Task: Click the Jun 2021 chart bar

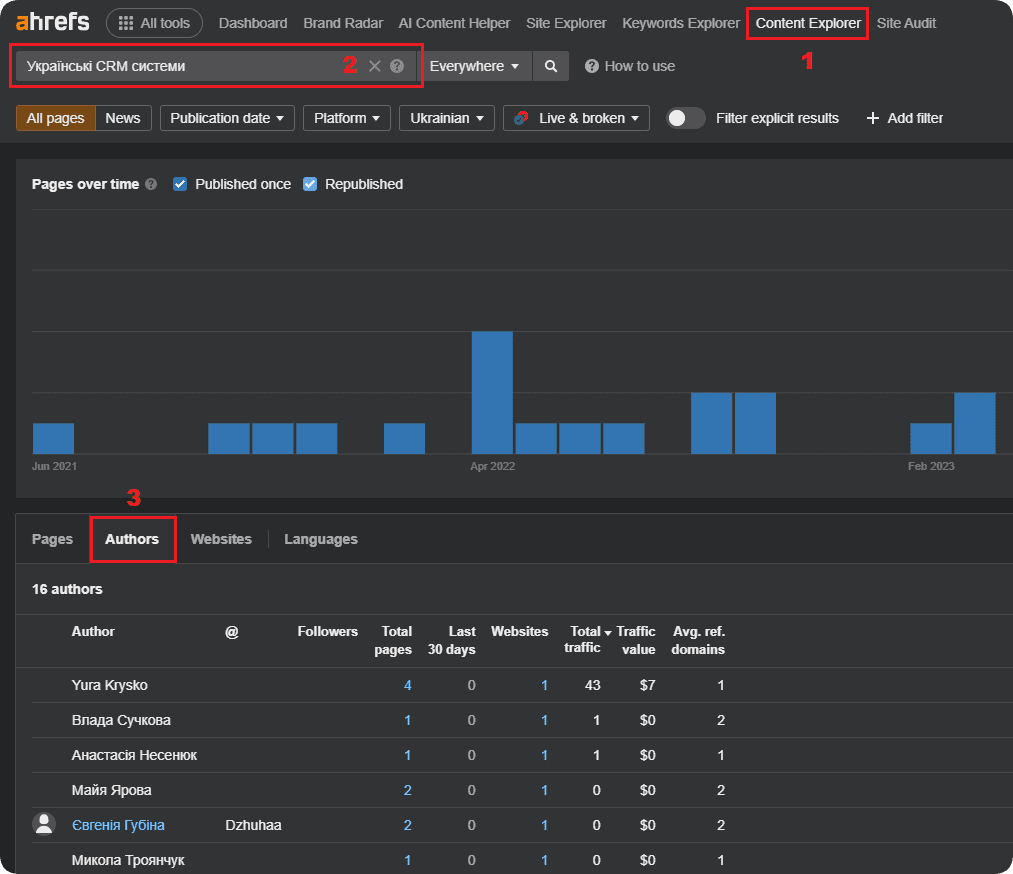Action: click(x=54, y=439)
